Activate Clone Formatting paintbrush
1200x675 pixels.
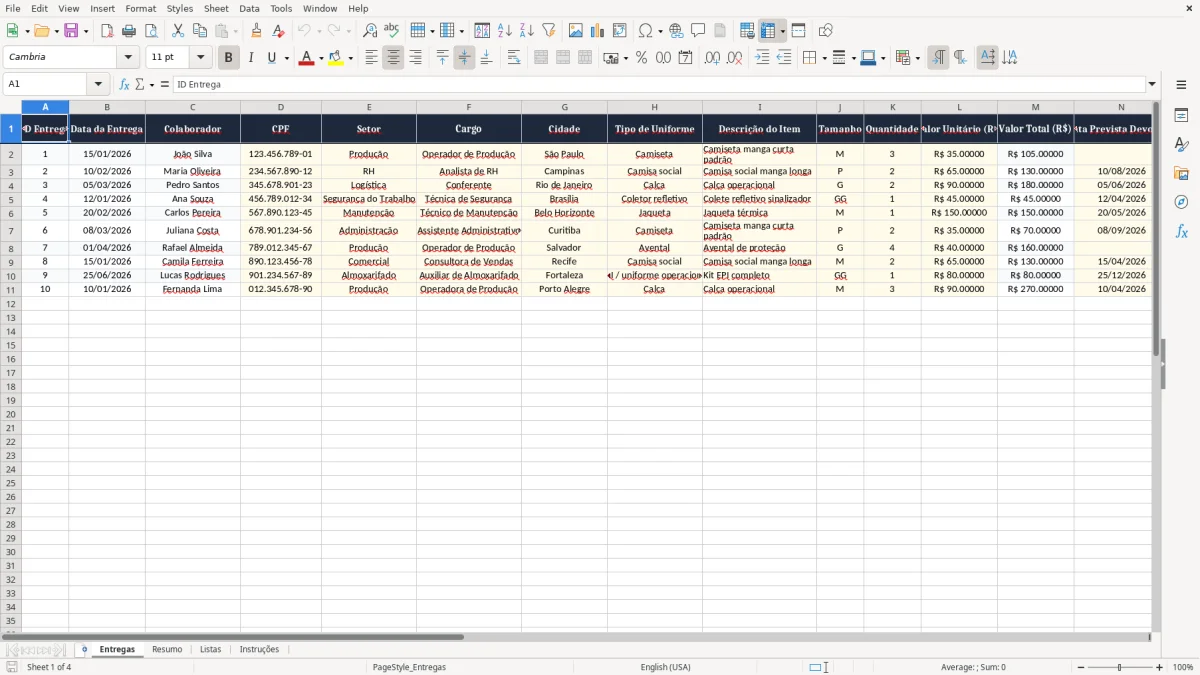(x=256, y=31)
